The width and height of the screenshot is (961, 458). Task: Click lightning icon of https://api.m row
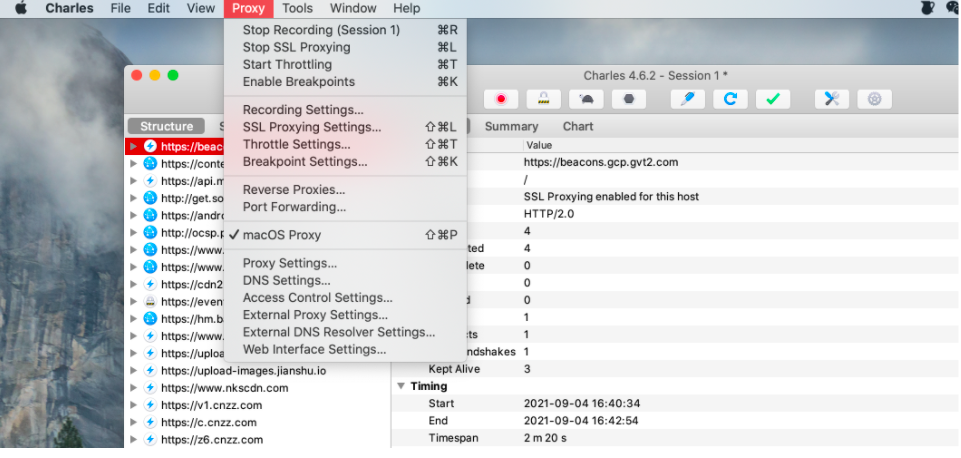[x=150, y=181]
